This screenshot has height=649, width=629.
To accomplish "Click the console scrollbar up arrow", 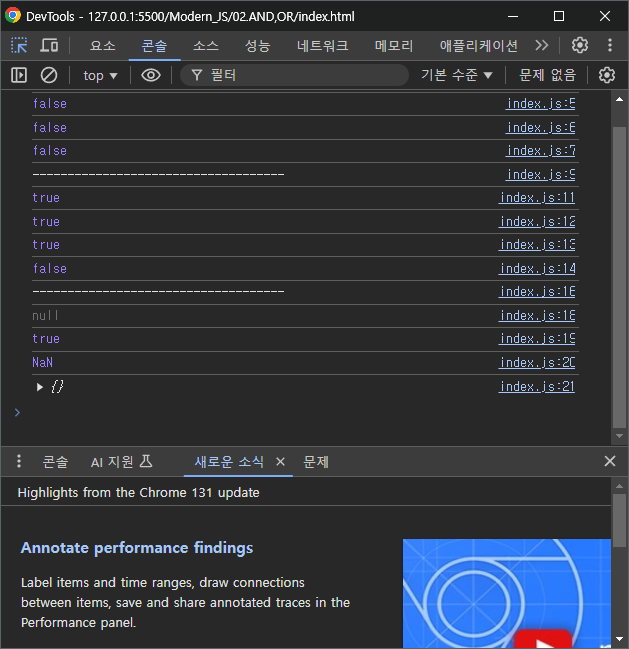I will (x=619, y=99).
